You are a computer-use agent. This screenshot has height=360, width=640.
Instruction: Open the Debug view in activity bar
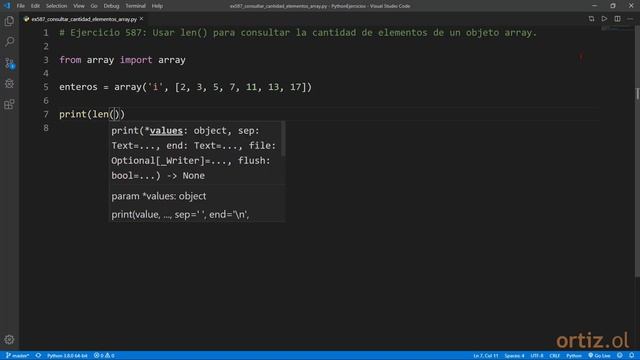9,83
